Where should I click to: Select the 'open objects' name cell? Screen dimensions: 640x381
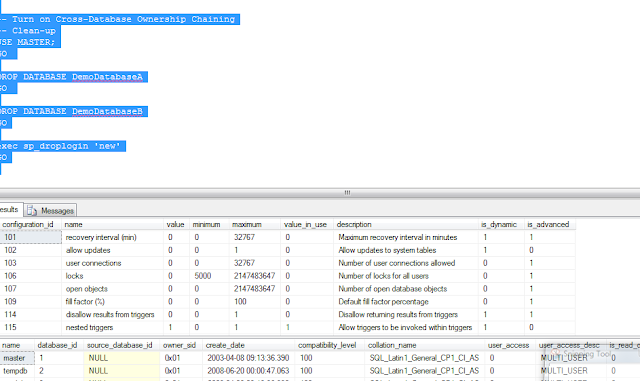[112, 289]
